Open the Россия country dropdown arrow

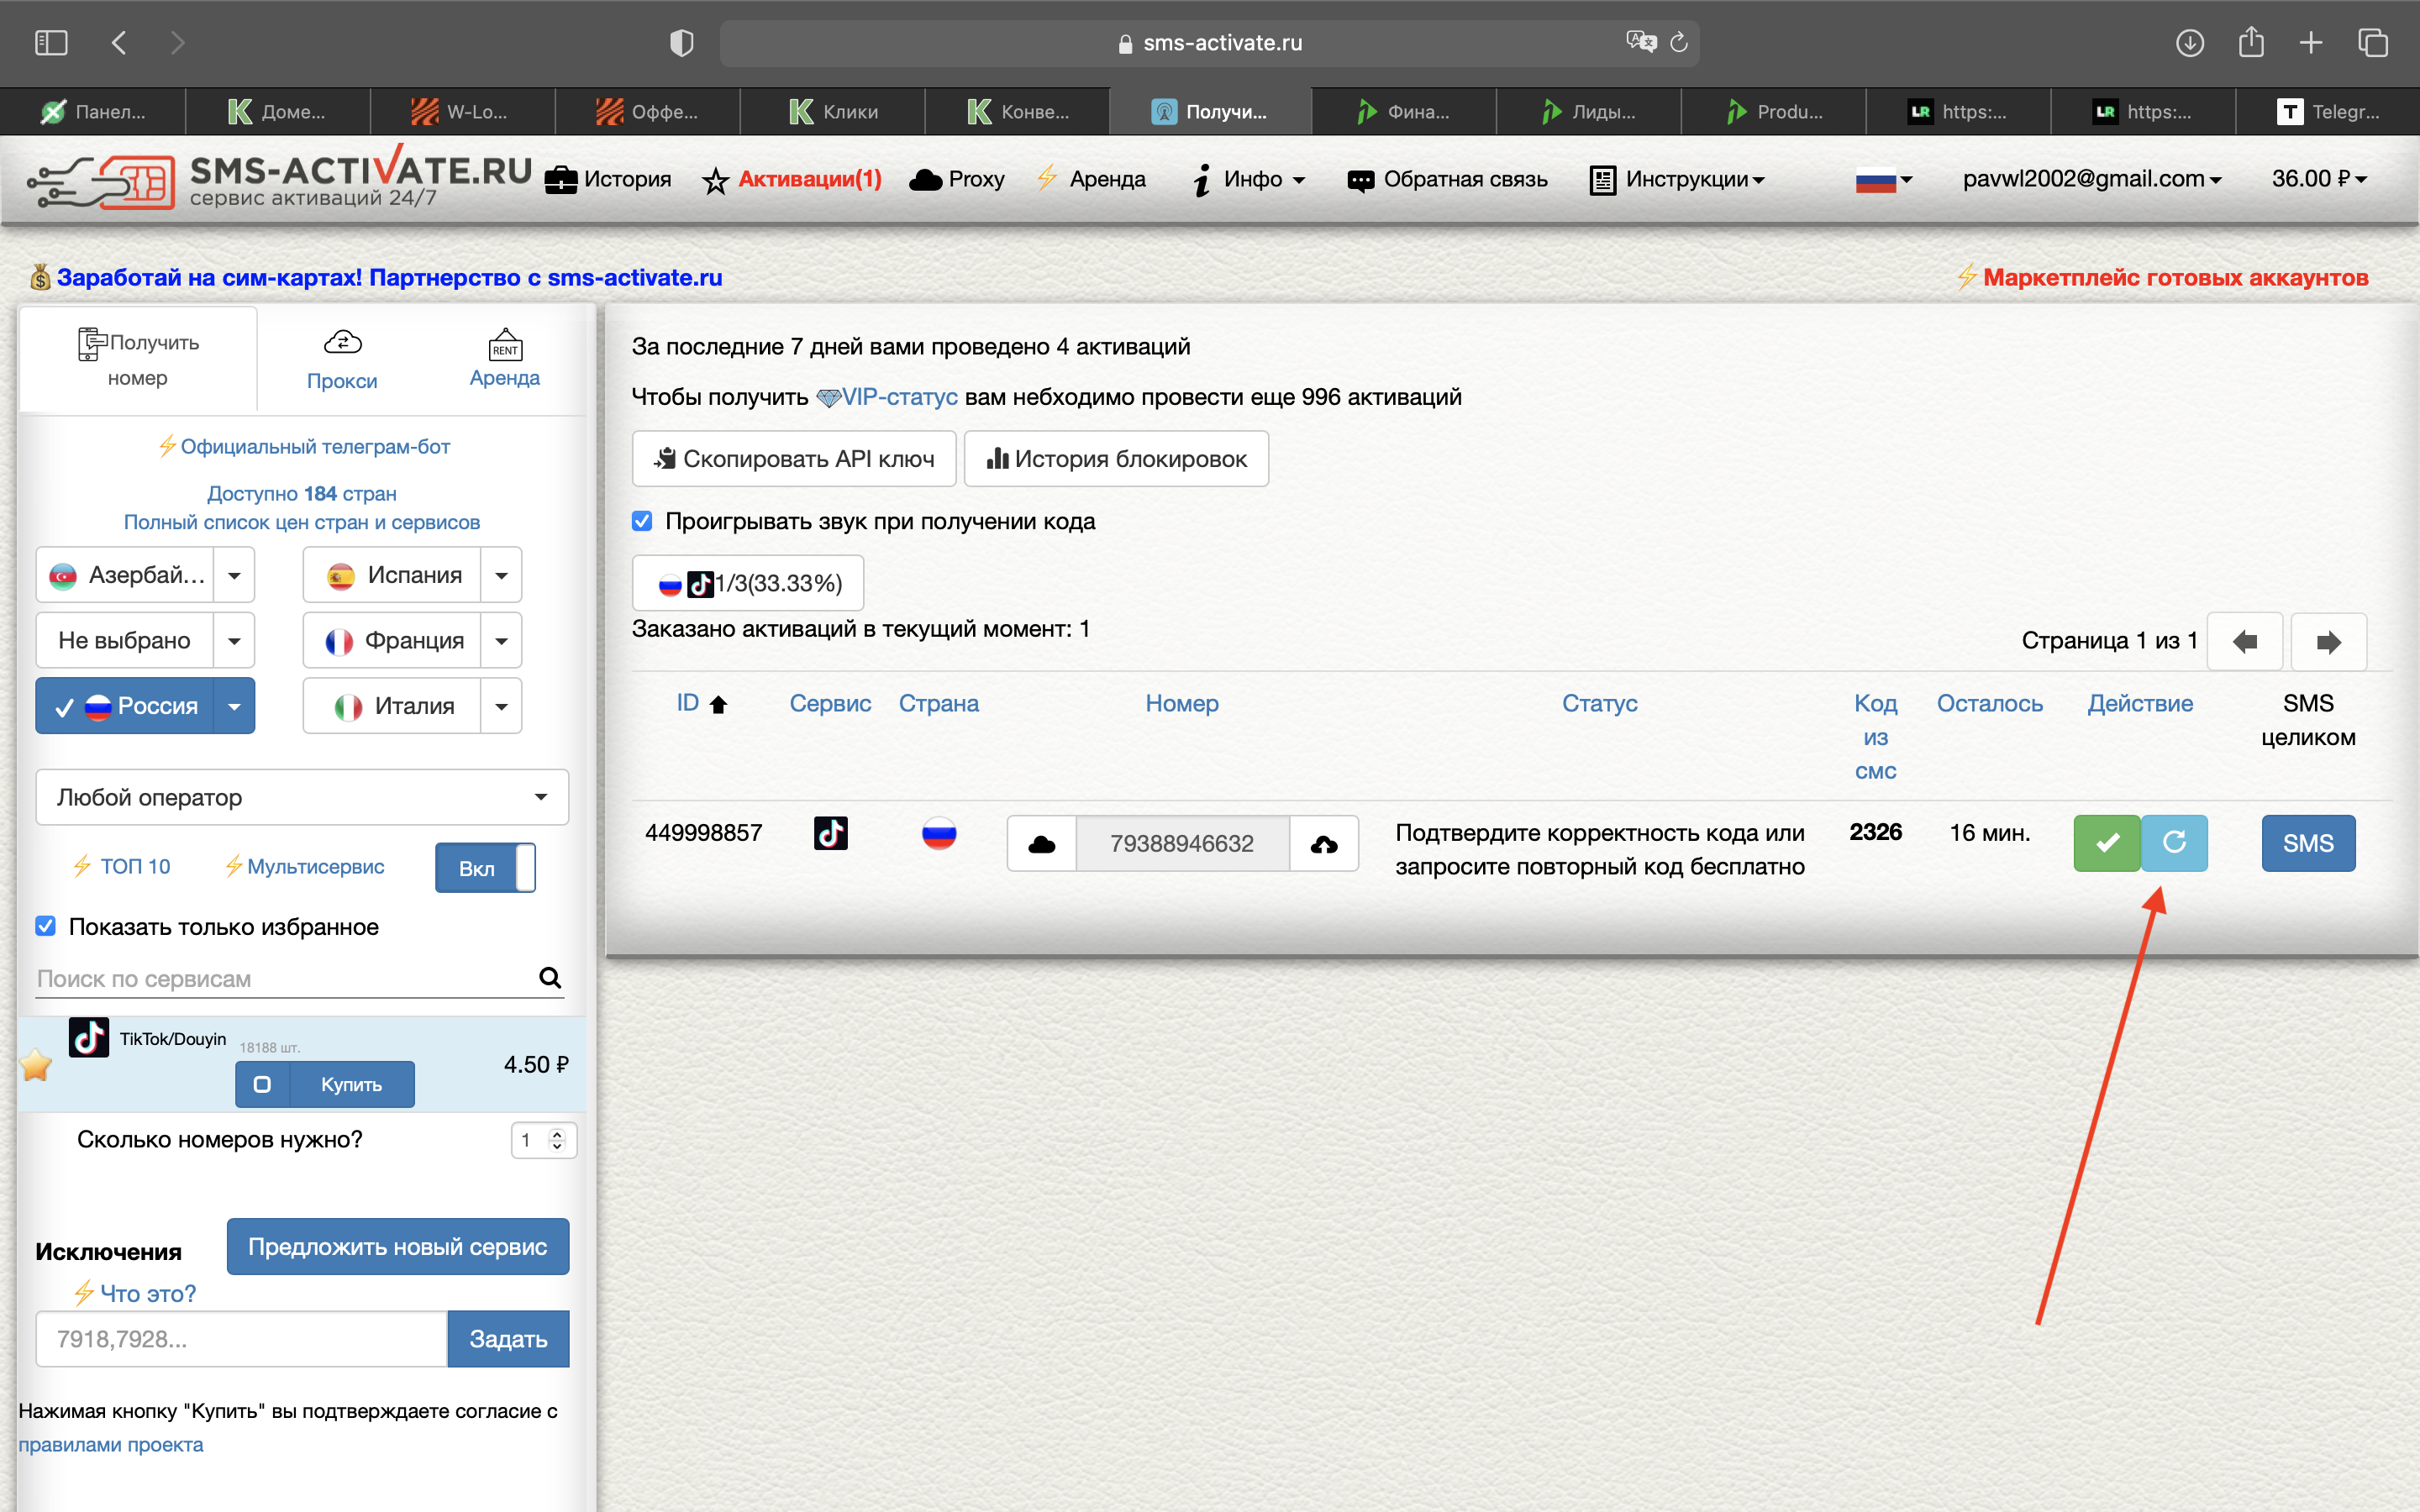click(234, 706)
